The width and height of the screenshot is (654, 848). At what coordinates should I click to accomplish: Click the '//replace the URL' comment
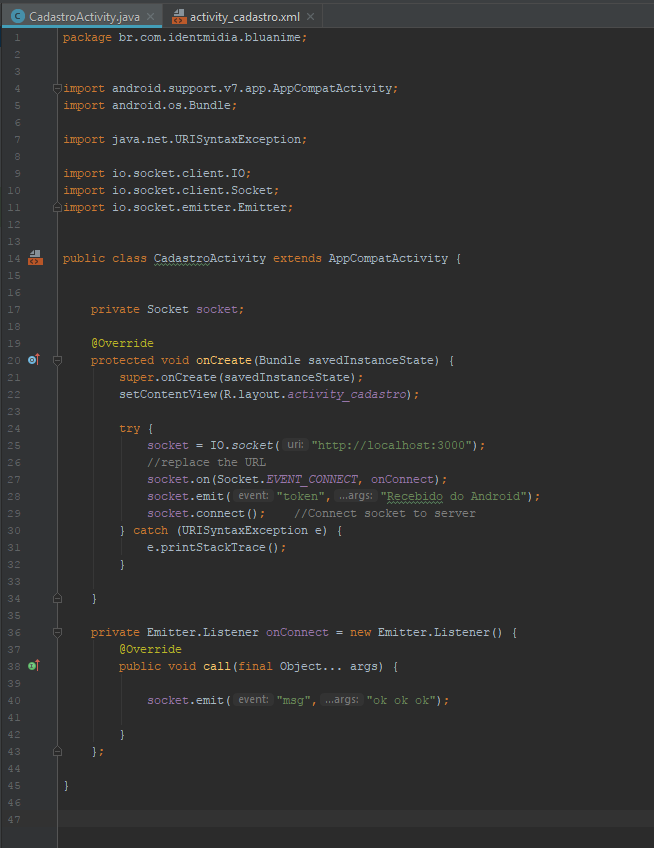point(206,462)
